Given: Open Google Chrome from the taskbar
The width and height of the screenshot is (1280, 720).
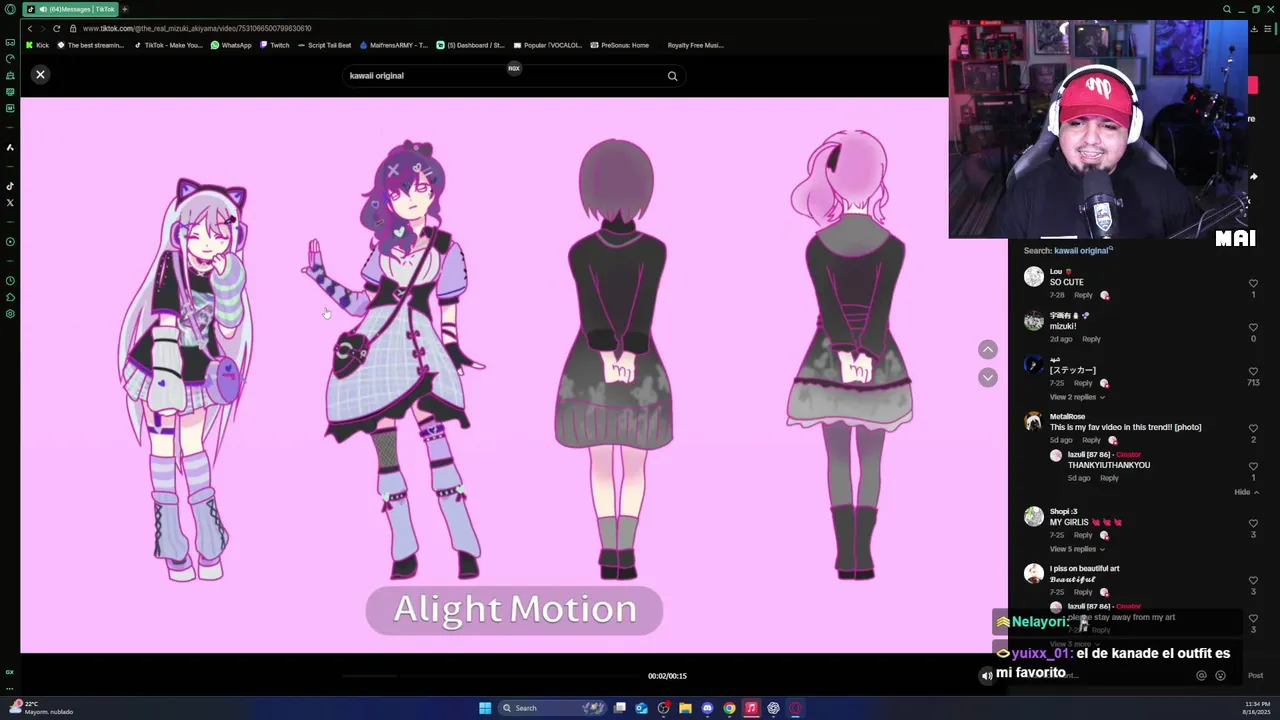Looking at the screenshot, I should click(x=729, y=708).
